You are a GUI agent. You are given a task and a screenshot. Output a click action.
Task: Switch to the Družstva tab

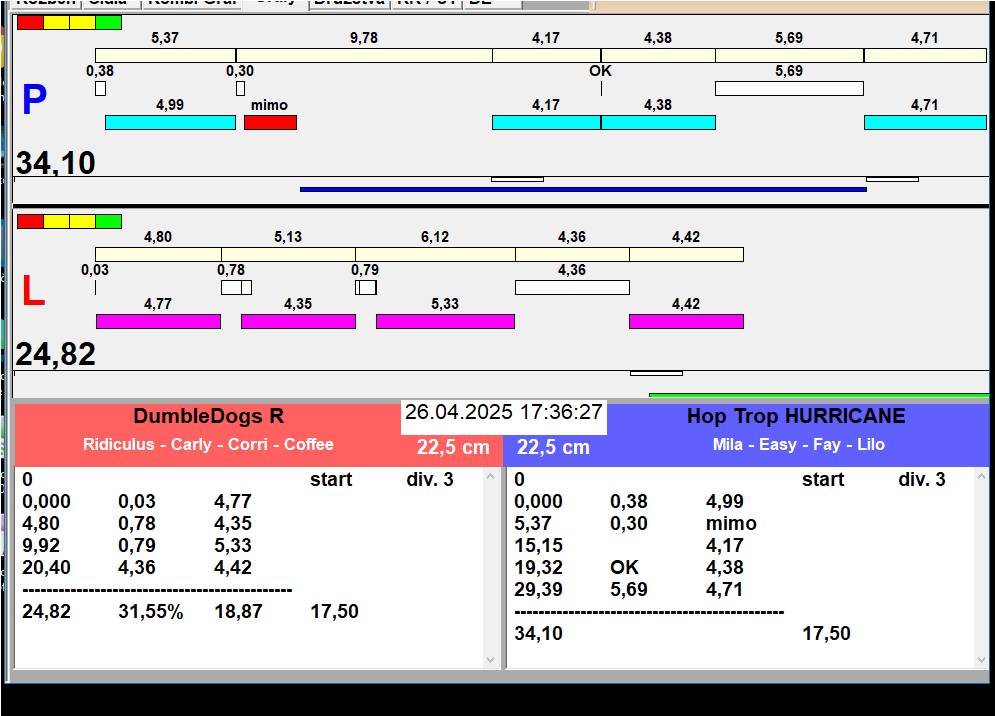pyautogui.click(x=347, y=3)
